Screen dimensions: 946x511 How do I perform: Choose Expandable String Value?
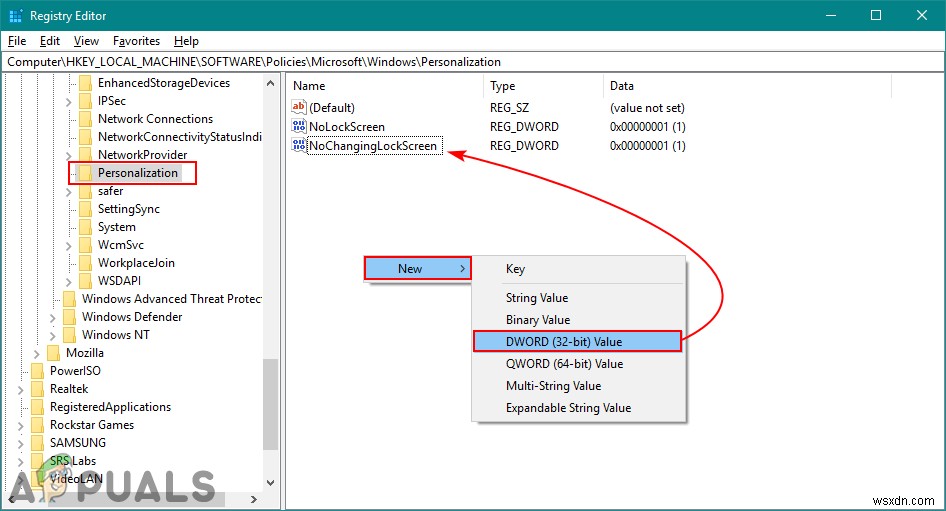point(579,408)
